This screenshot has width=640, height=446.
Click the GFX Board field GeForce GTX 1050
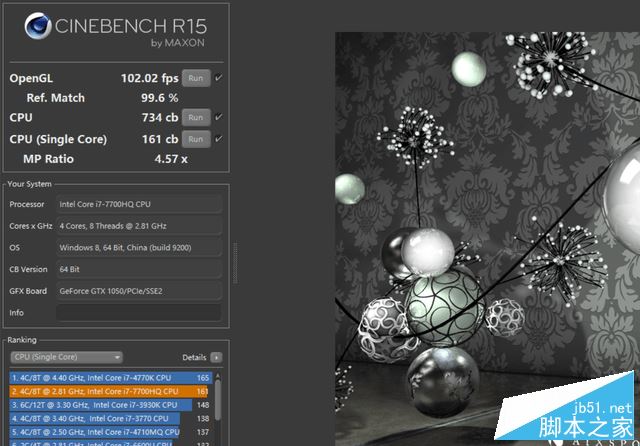point(139,291)
